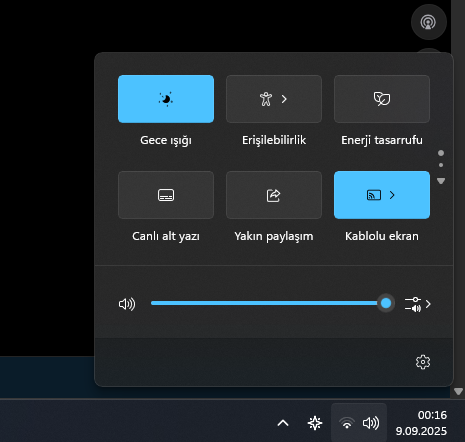Click the down arrow of the window scrollbar
Screen dimensions: 465x442
click(458, 391)
